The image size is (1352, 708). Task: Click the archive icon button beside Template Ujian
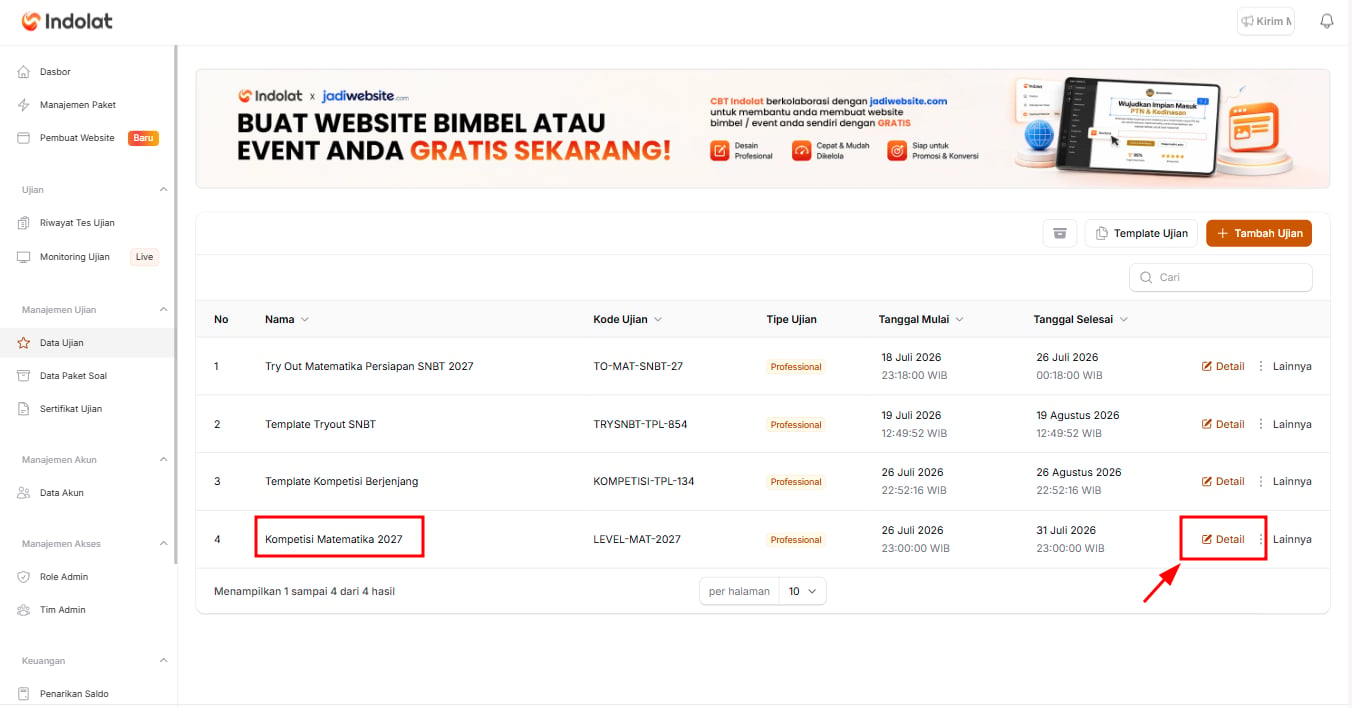(x=1060, y=233)
